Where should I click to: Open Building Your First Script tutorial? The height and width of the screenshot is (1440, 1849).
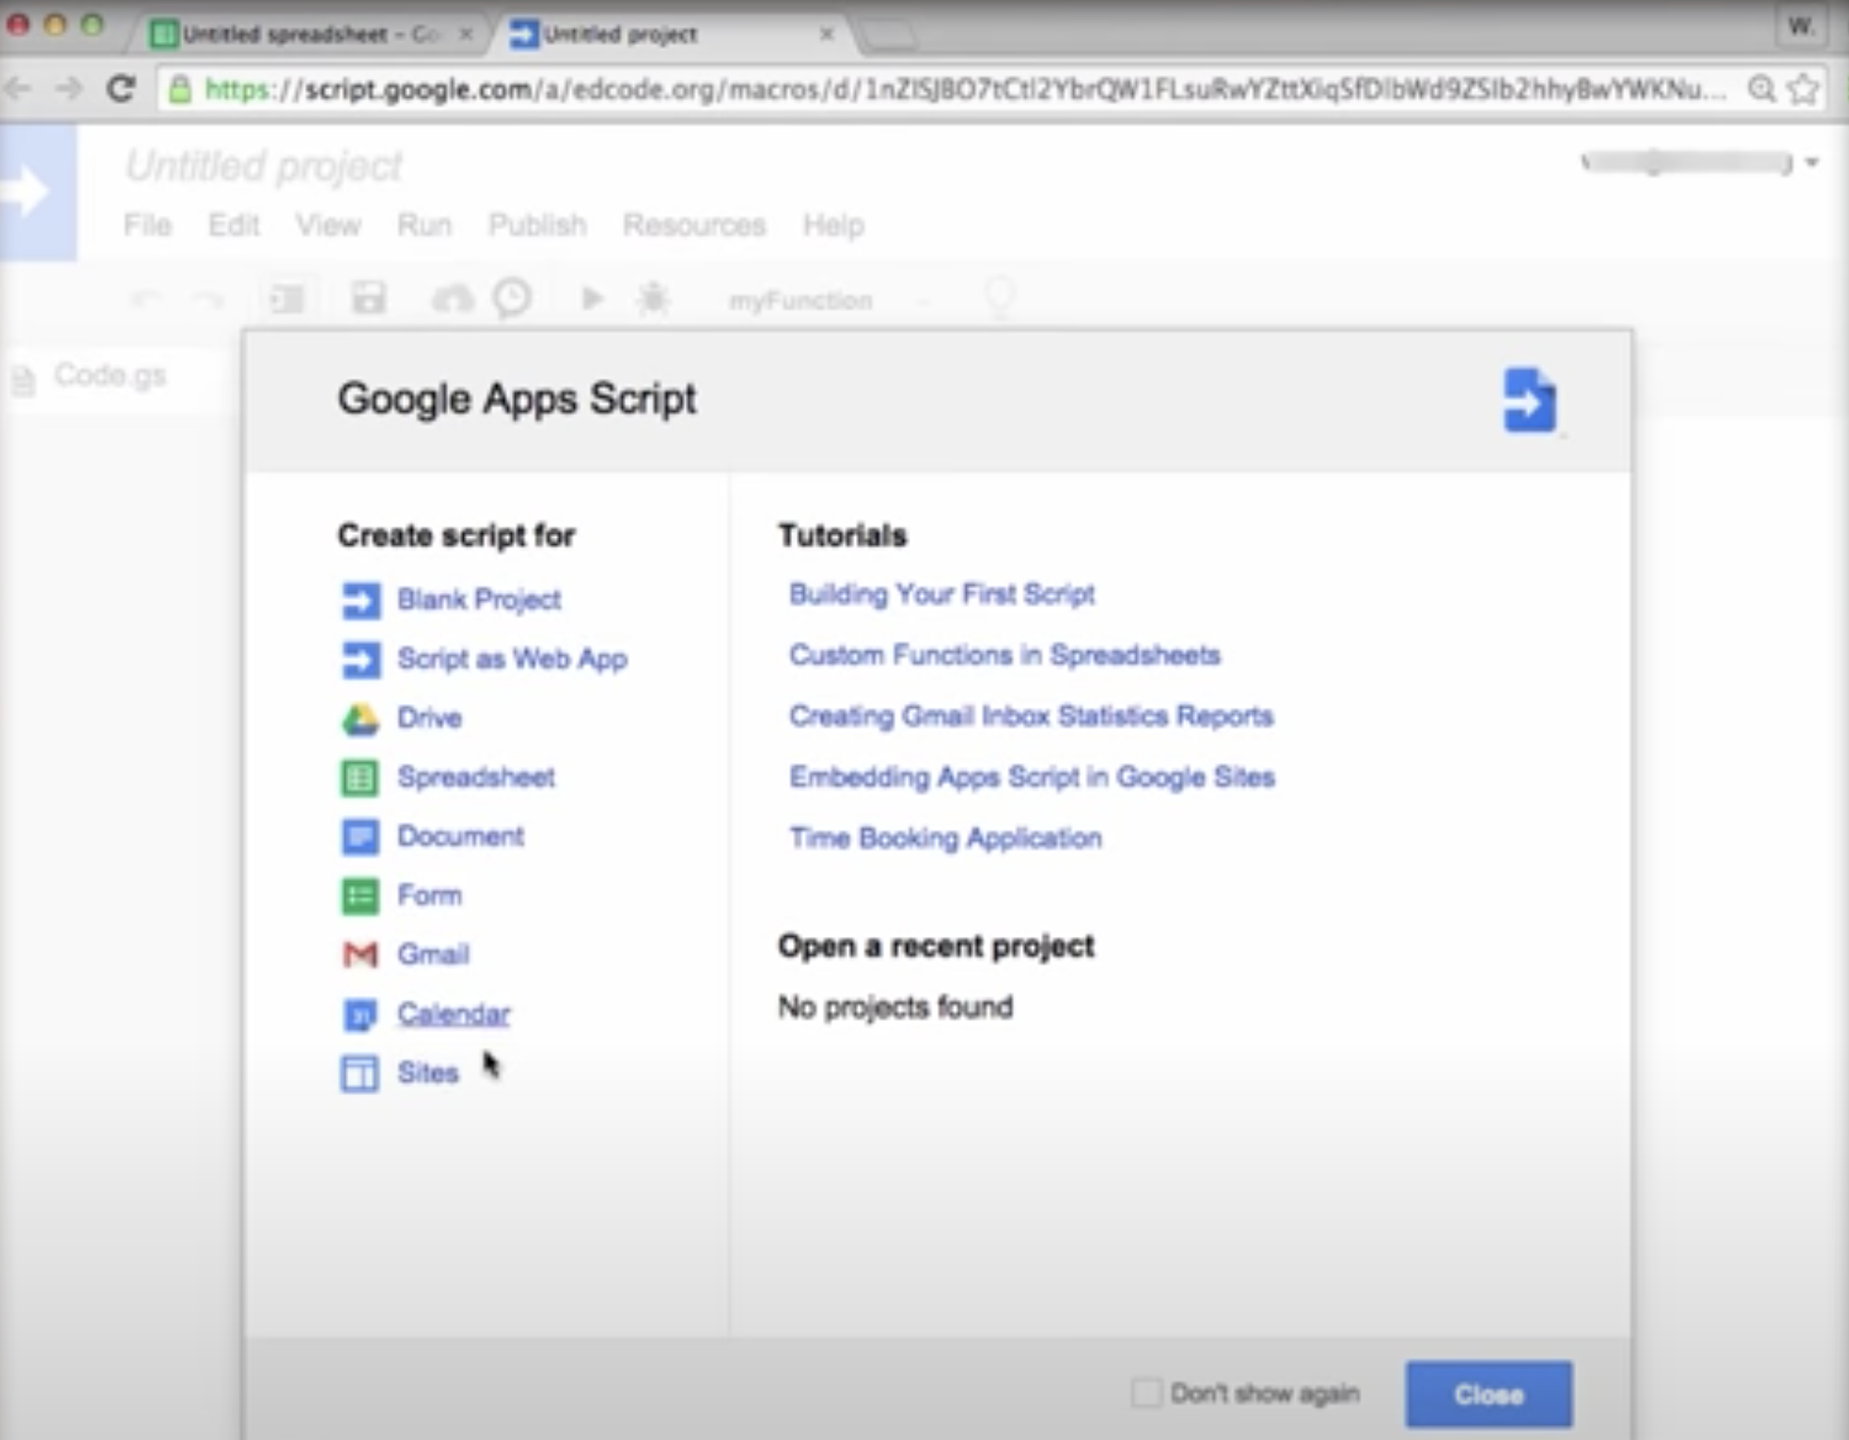(941, 594)
